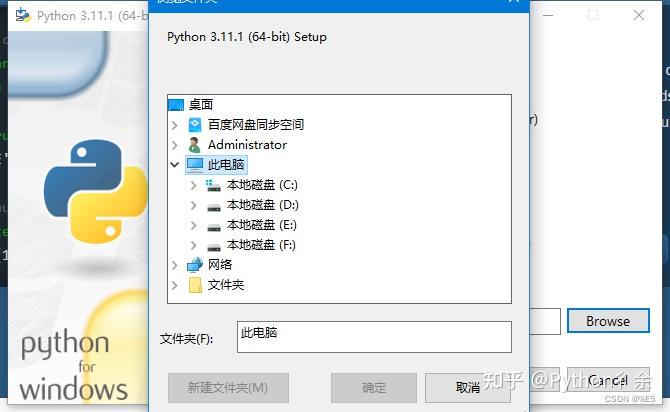Click the Python installer title bar icon
Viewport: 670px width, 412px height.
point(23,15)
